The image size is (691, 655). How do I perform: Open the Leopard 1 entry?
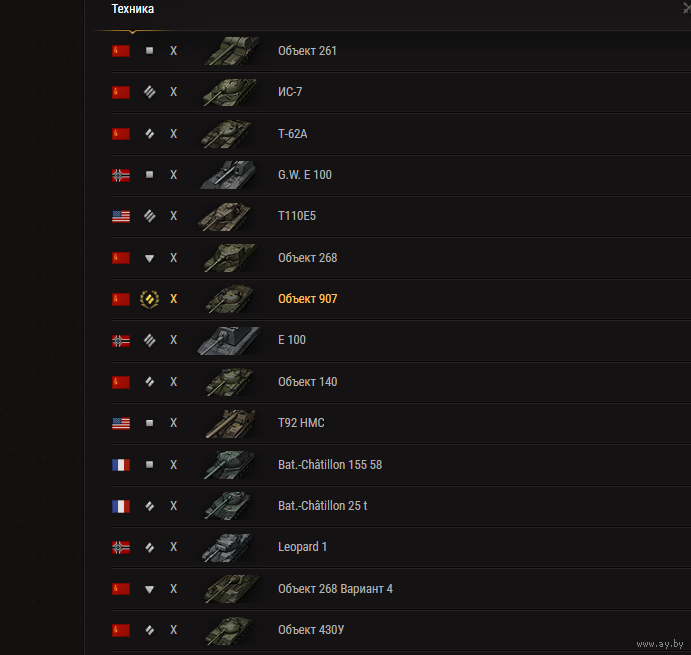coord(302,547)
